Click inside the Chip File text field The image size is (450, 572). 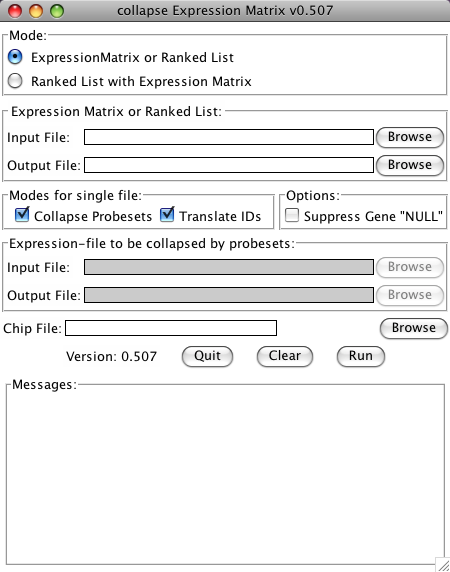tap(171, 328)
